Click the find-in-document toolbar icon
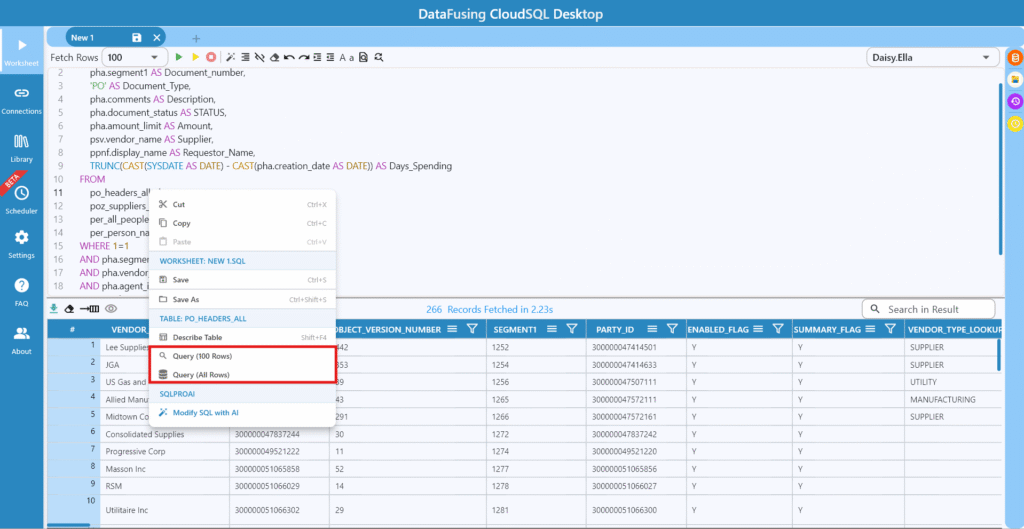 point(364,57)
